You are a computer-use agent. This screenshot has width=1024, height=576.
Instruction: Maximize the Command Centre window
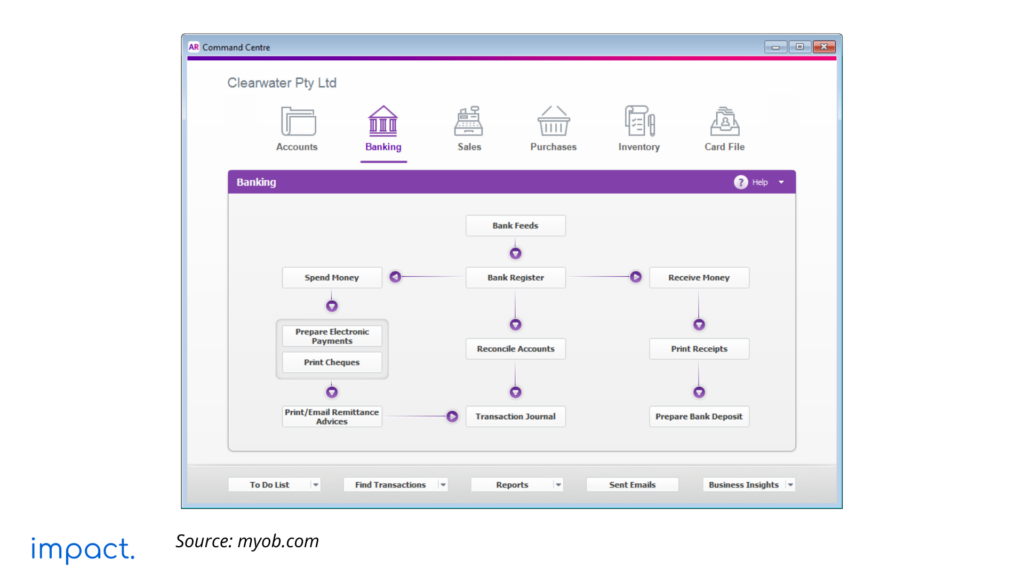799,47
